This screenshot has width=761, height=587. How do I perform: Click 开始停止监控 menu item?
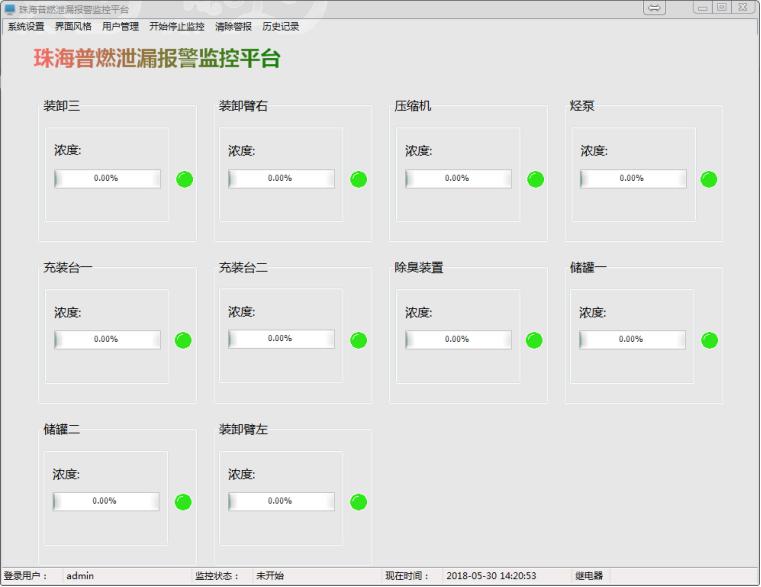[177, 26]
